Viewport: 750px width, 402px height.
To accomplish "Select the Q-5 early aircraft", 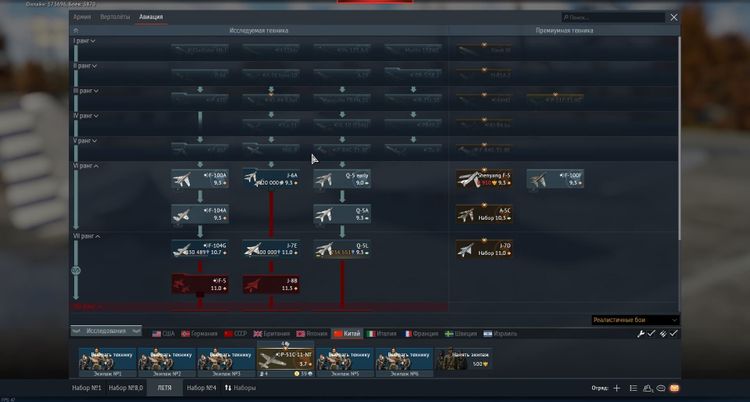I will (x=343, y=179).
